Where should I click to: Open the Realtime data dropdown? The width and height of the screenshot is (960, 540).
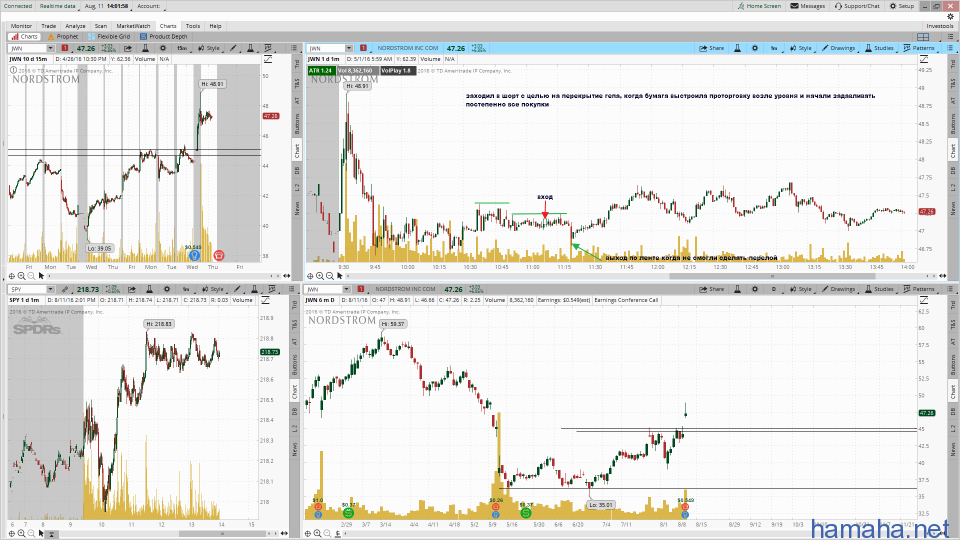pyautogui.click(x=58, y=6)
